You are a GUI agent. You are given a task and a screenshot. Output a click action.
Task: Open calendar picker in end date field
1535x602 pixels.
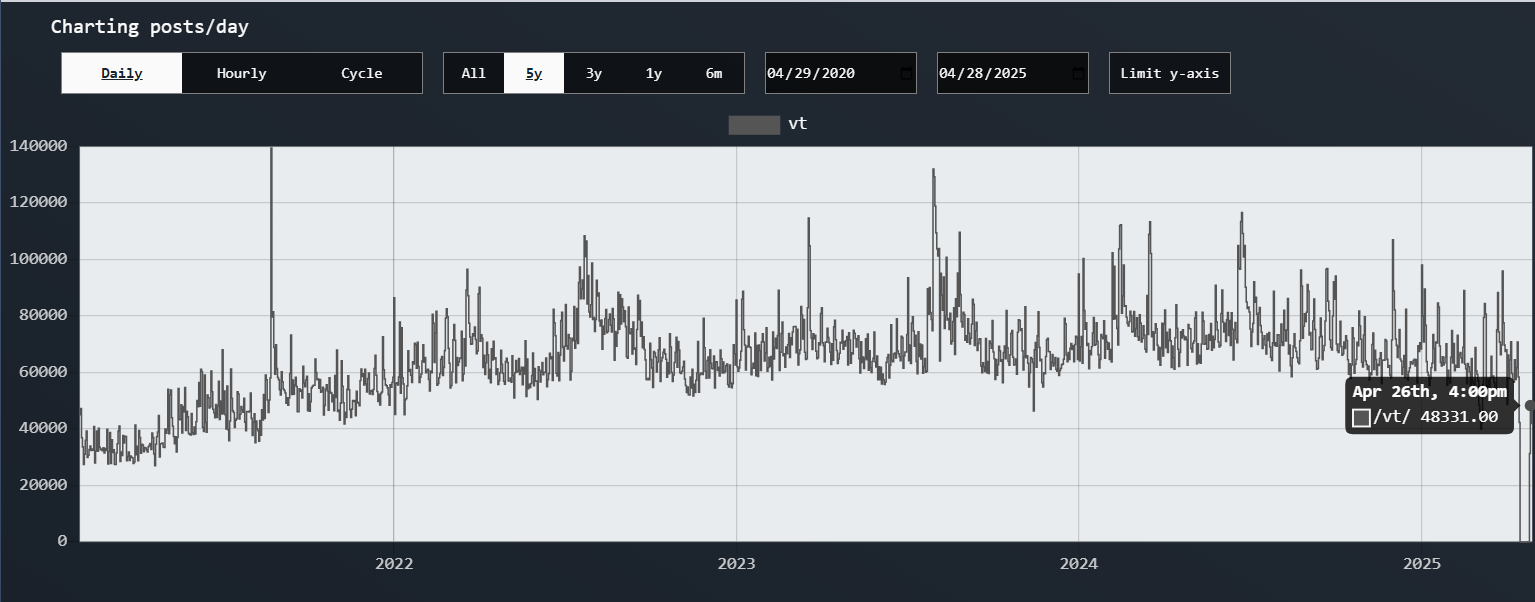coord(1077,74)
